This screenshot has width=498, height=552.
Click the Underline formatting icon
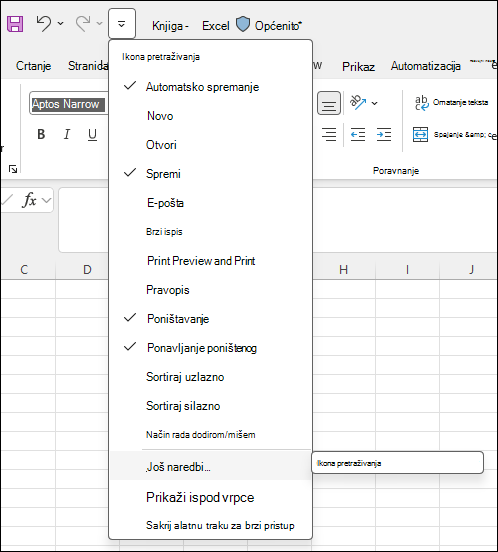point(92,134)
